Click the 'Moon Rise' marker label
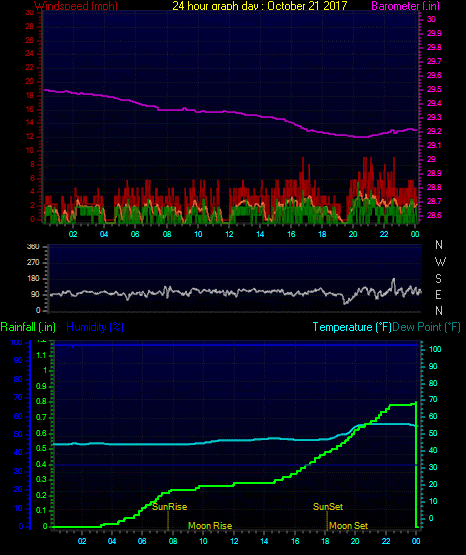The image size is (466, 555). 210,526
